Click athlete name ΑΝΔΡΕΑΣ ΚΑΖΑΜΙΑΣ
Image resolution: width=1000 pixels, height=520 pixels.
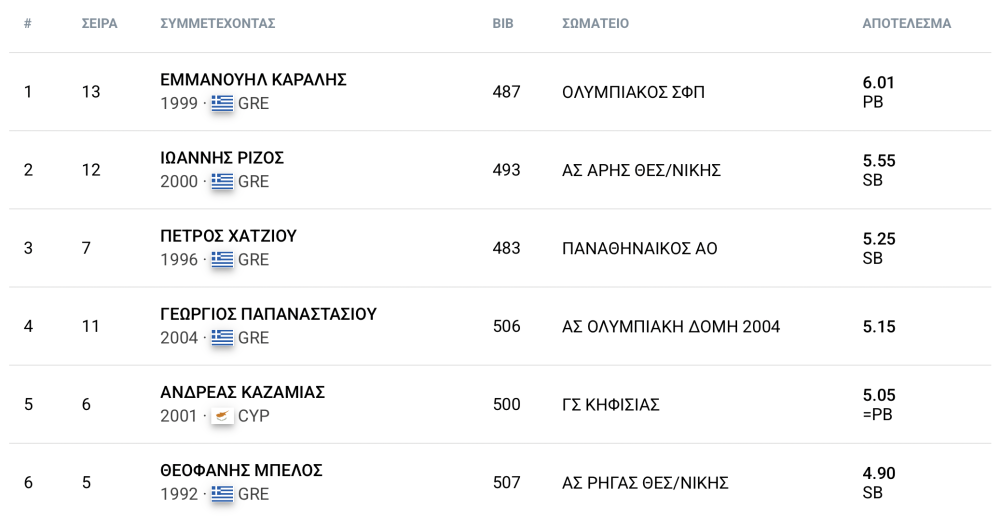[242, 392]
